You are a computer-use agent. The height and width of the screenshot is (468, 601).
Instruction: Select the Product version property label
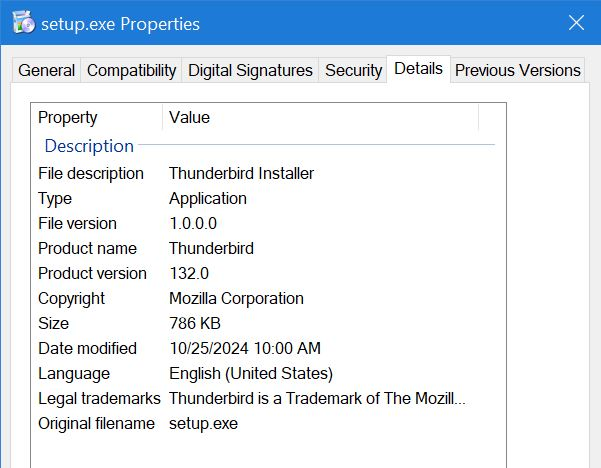click(92, 274)
